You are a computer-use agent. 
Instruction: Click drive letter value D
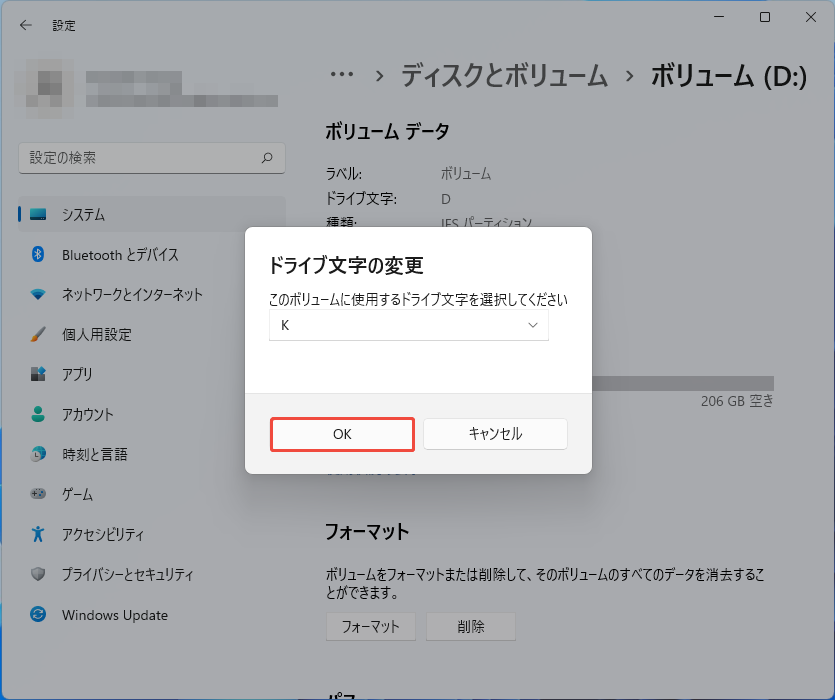pos(446,199)
